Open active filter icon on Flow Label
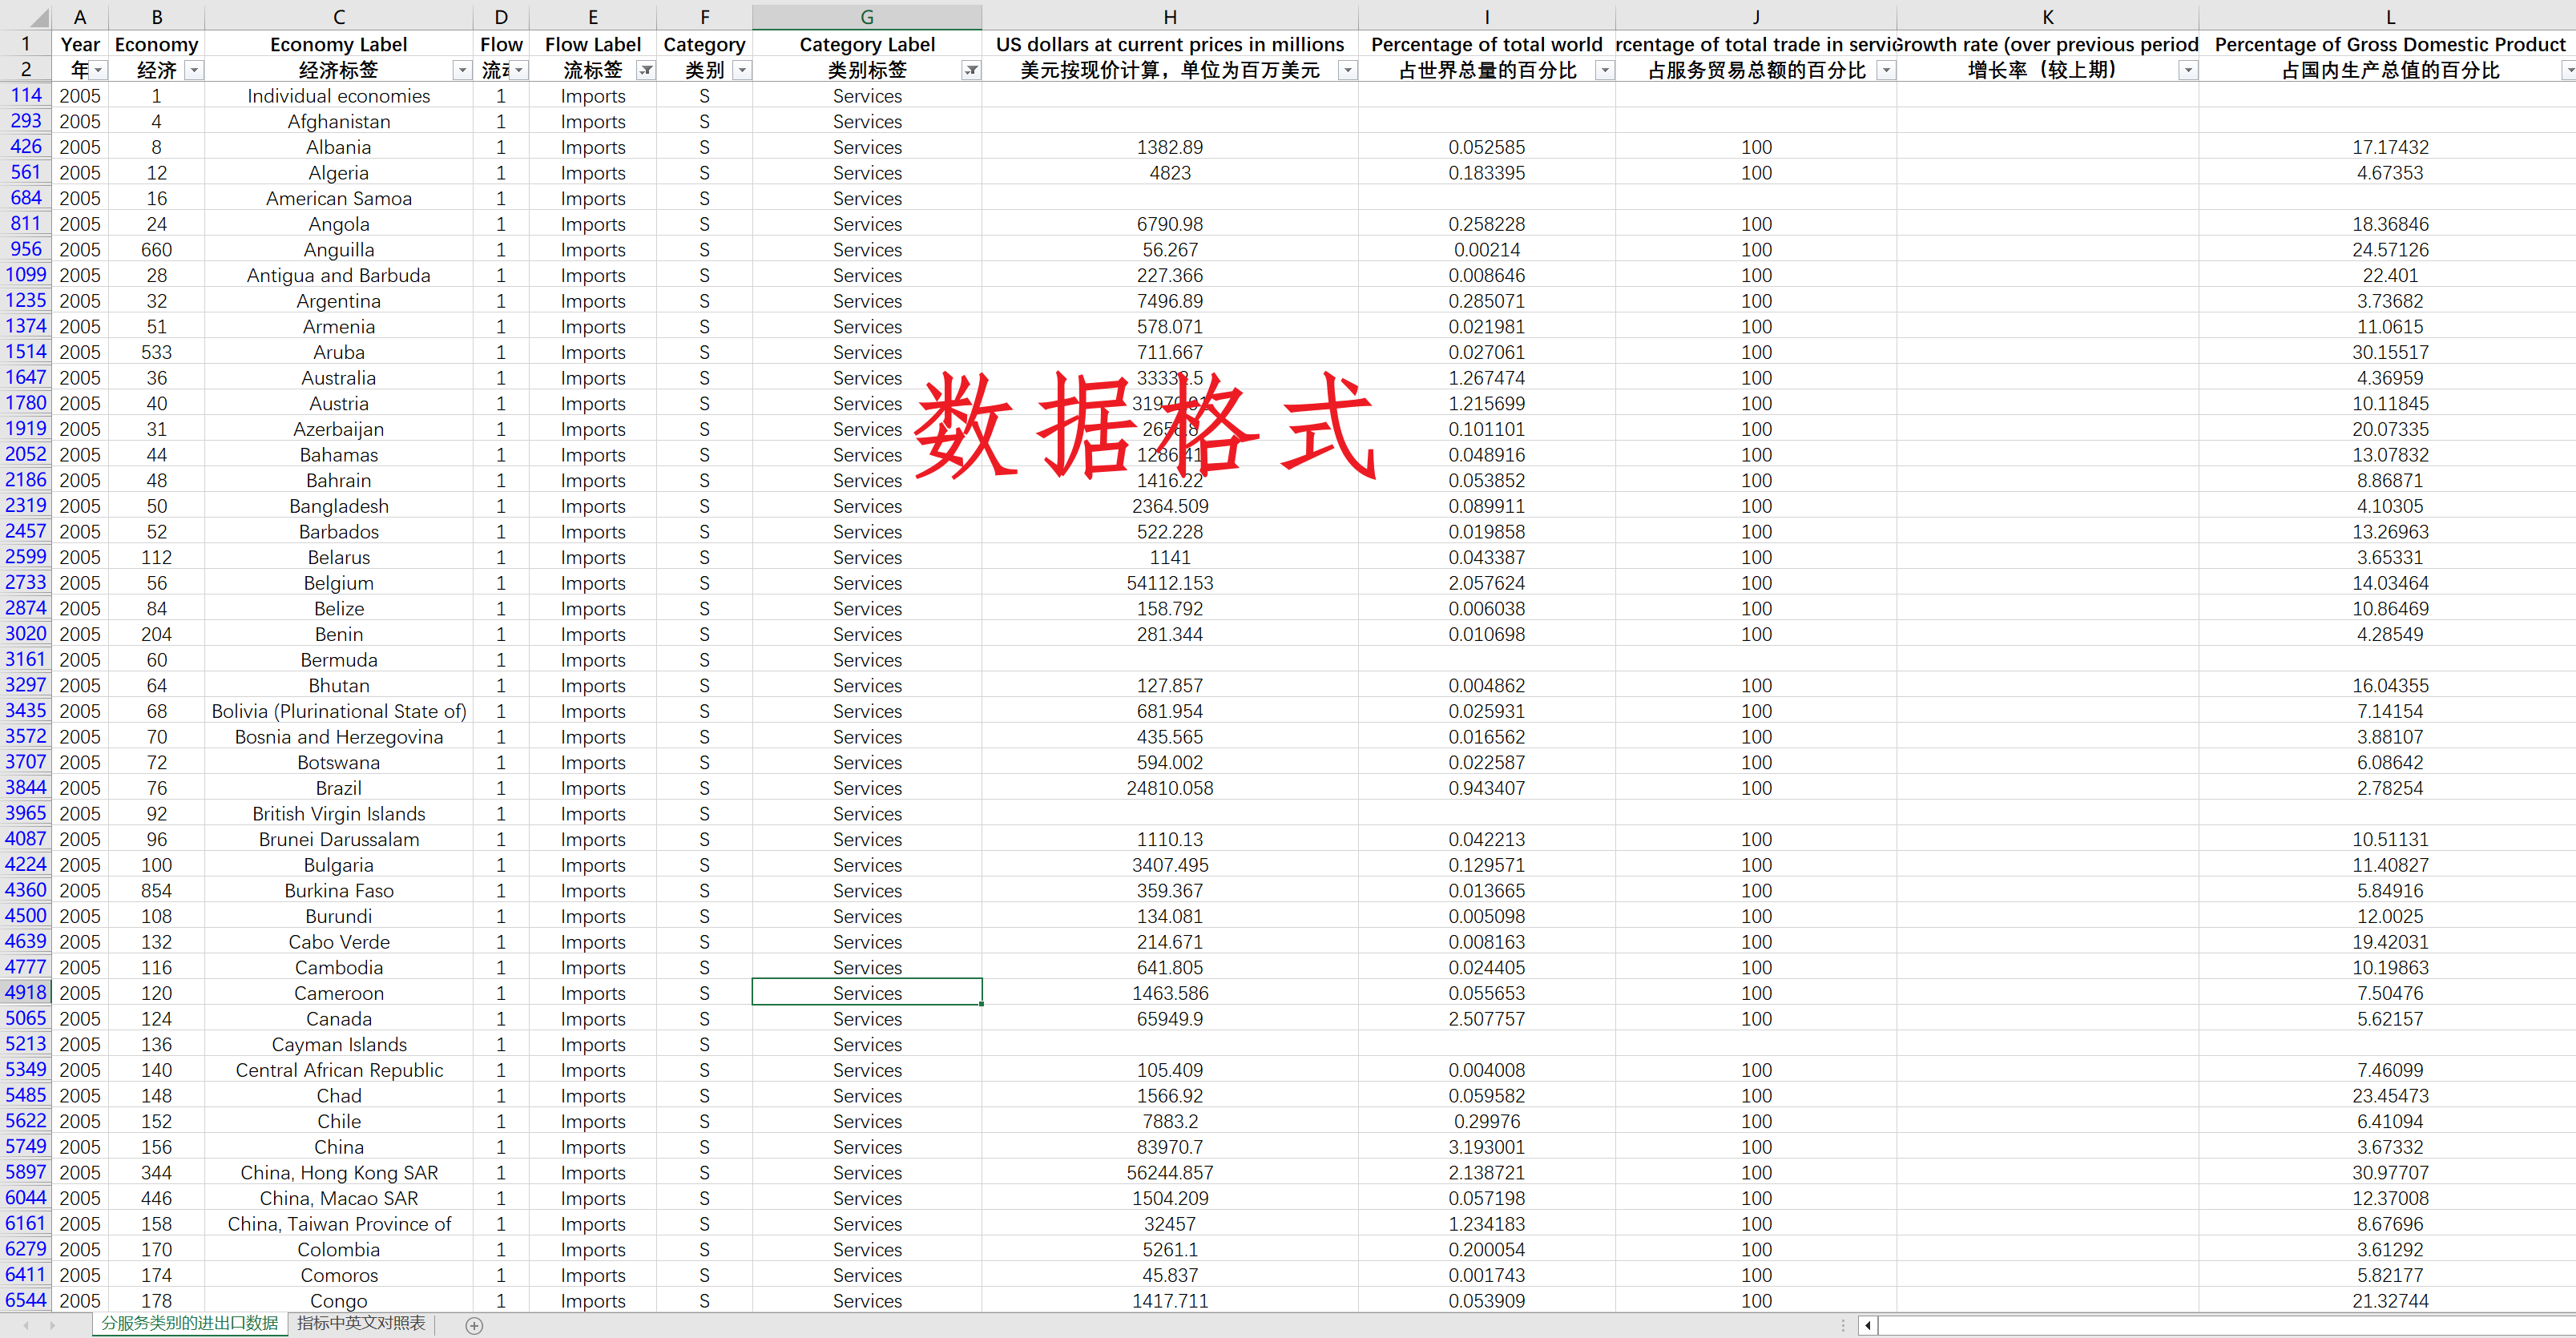 (646, 70)
